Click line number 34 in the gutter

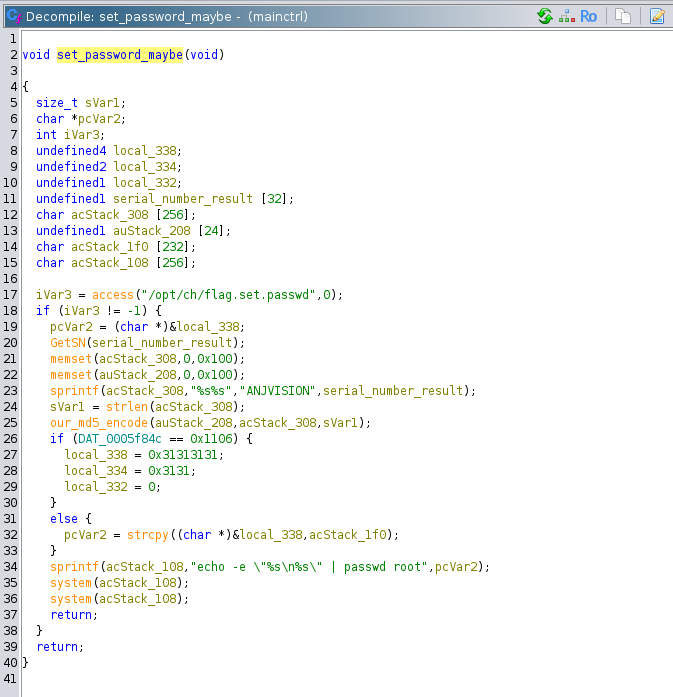tap(10, 567)
